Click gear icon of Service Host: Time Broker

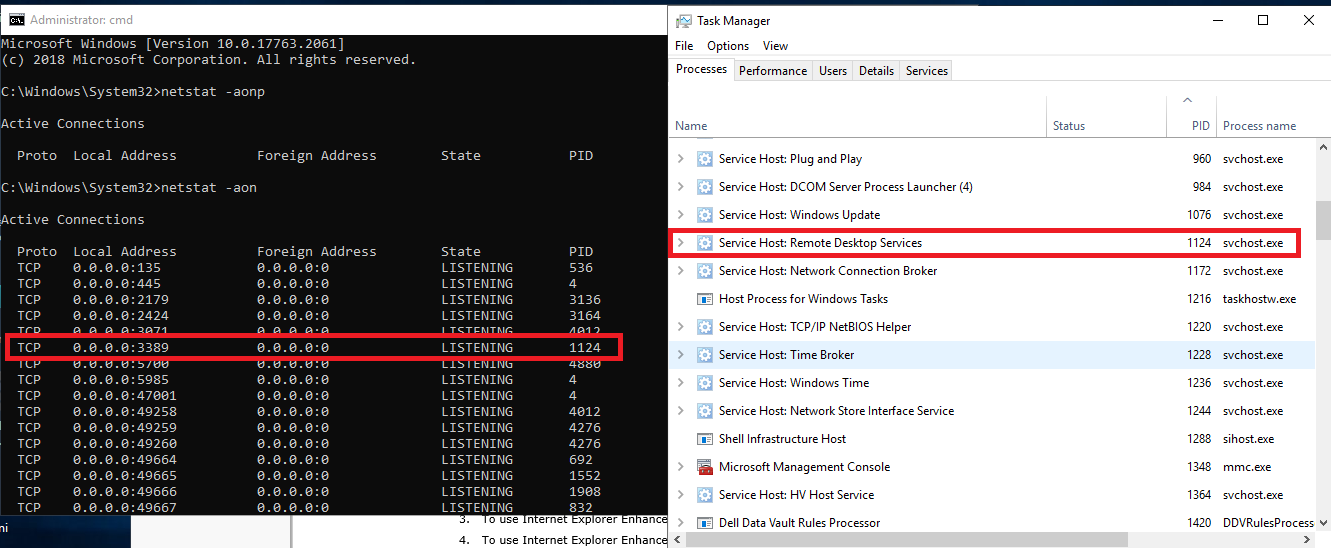pyautogui.click(x=704, y=355)
